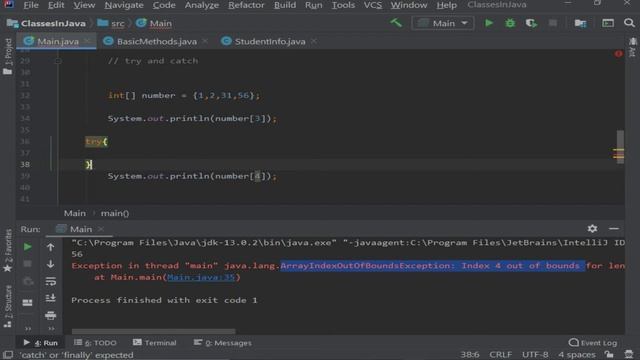Open the Tools menu
Screen dimensions: 640x360
click(343, 5)
